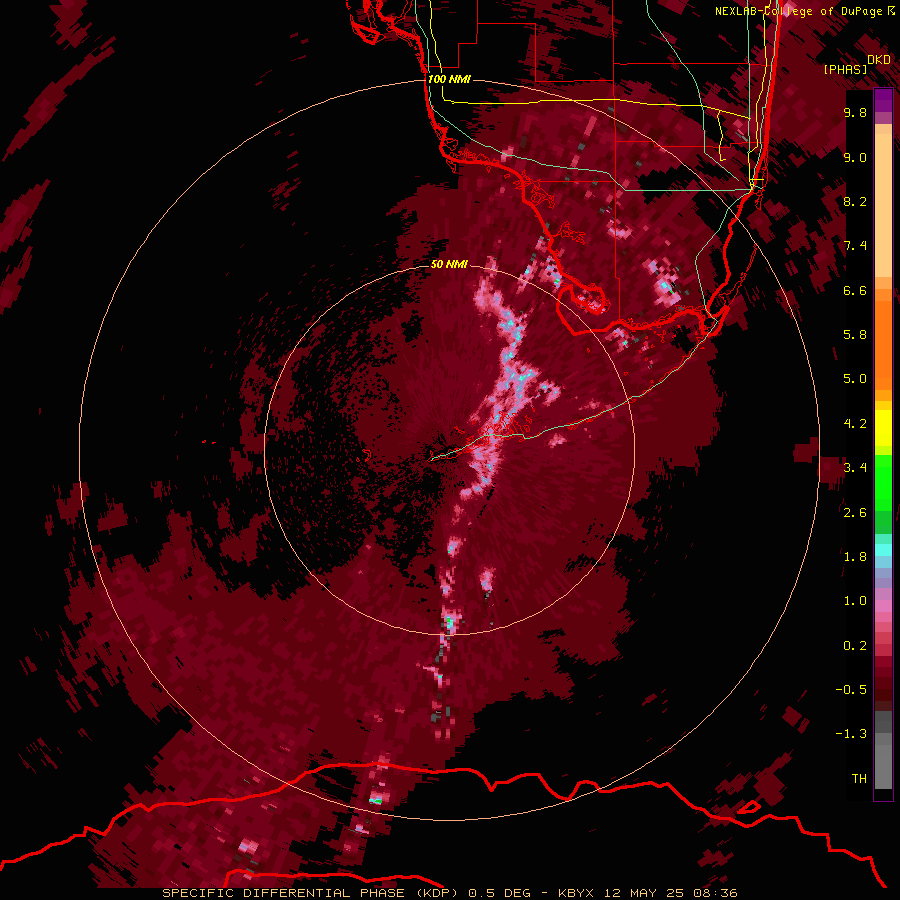Image resolution: width=900 pixels, height=900 pixels.
Task: Click the "DKD" label above the color scale
Action: pos(879,60)
